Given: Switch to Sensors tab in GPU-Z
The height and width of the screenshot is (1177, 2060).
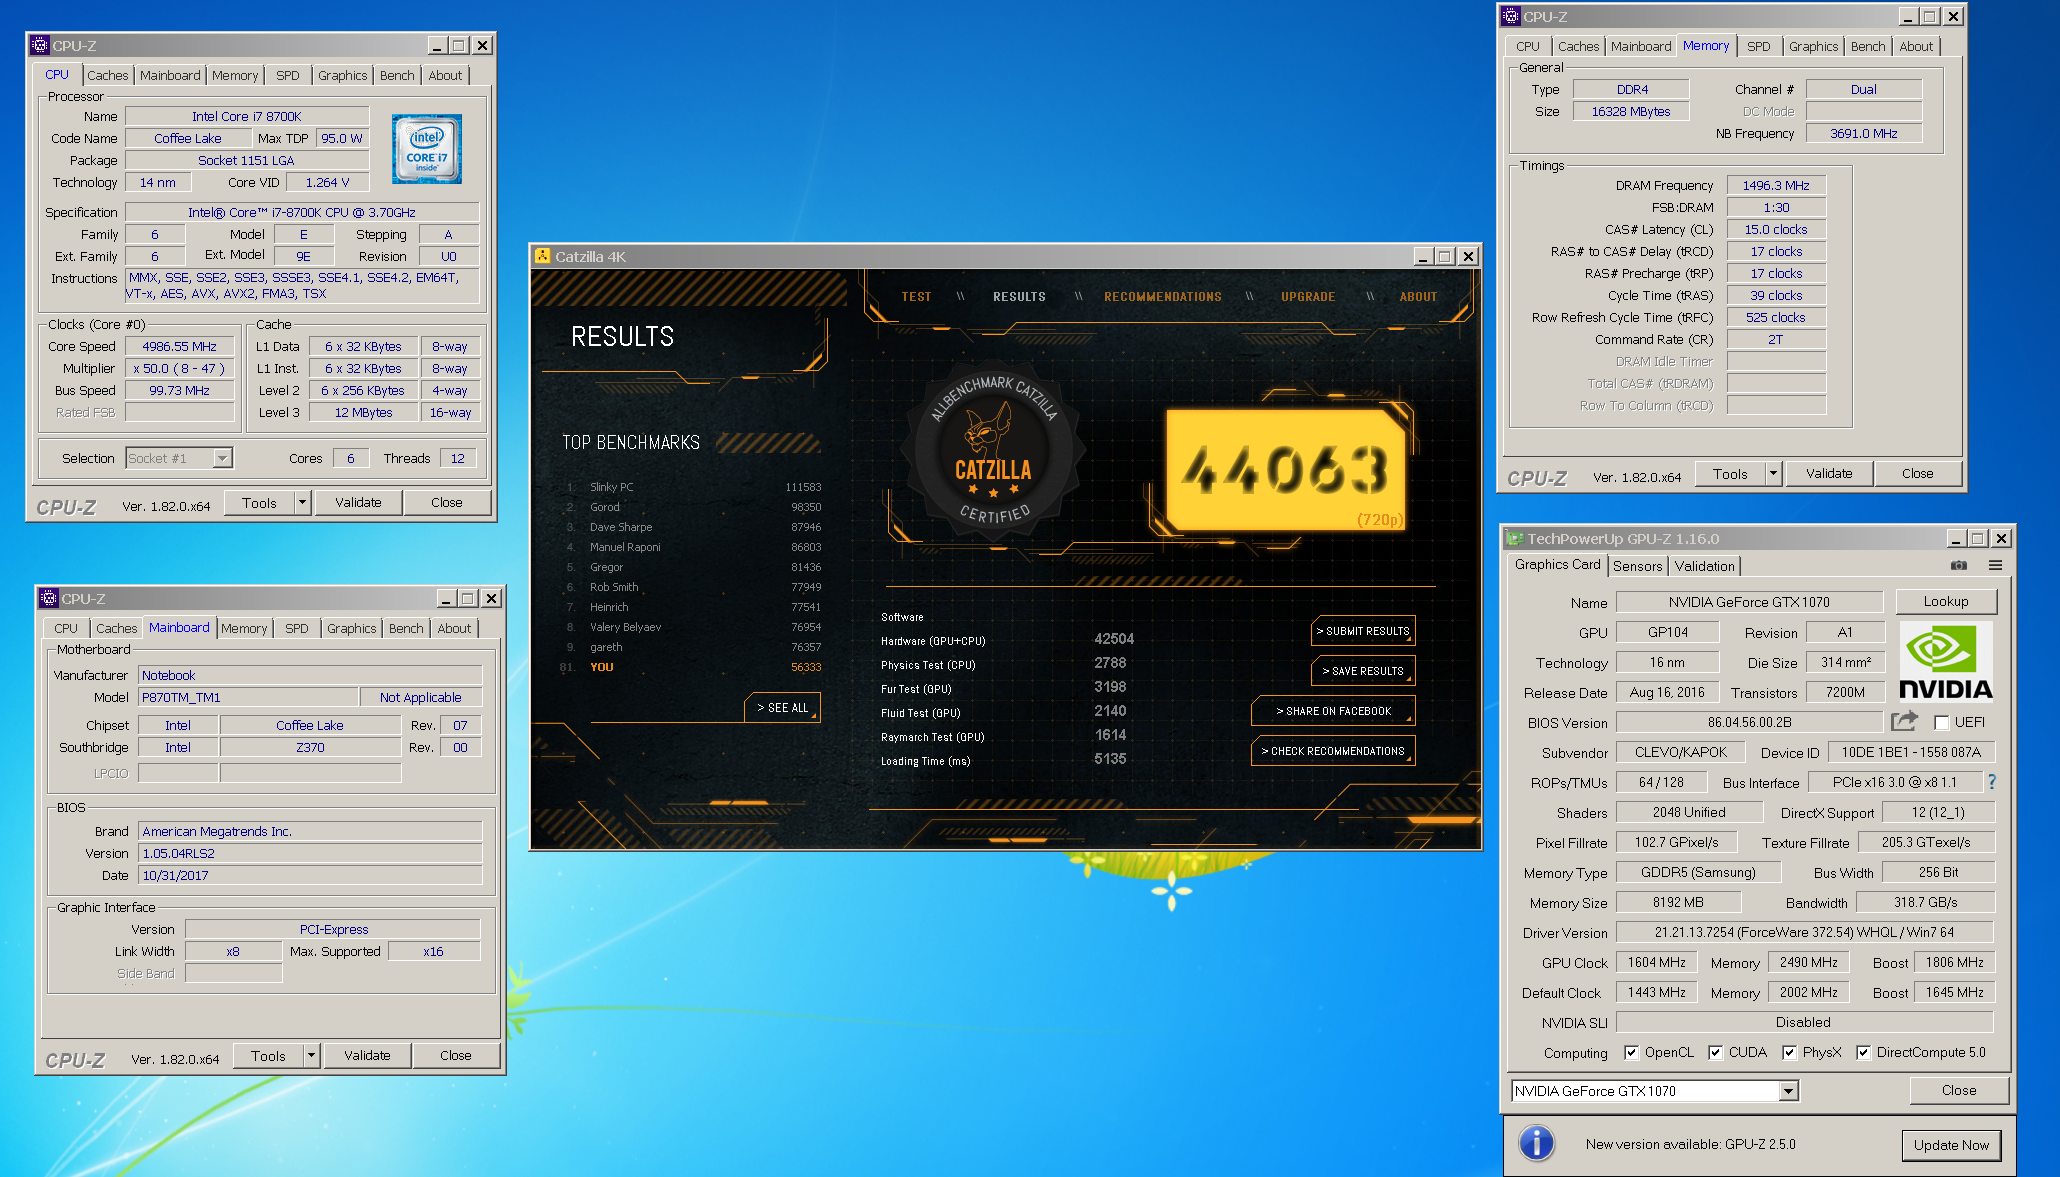Looking at the screenshot, I should (1637, 566).
